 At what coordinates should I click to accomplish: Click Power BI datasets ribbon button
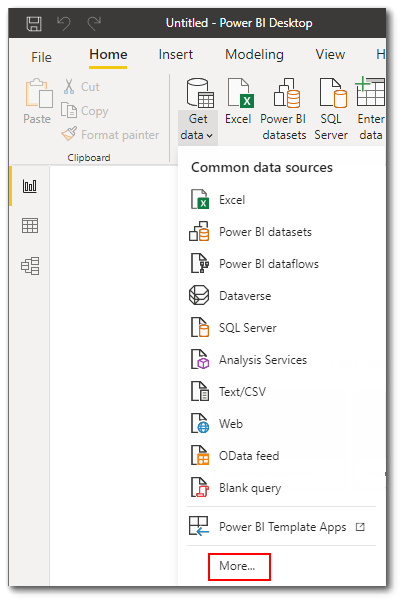click(x=283, y=109)
